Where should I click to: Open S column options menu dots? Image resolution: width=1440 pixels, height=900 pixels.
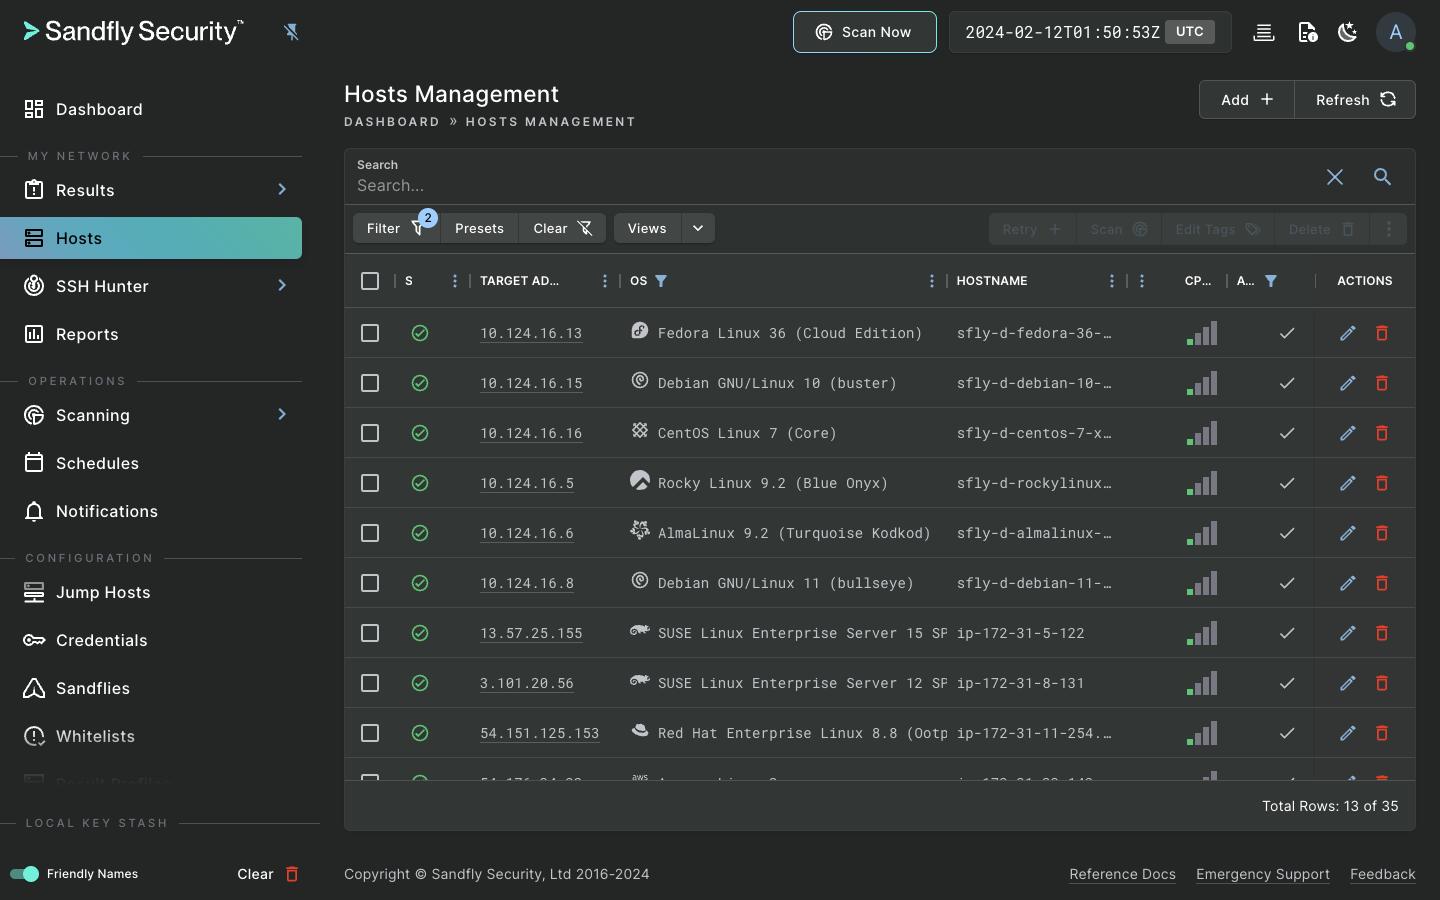coord(455,281)
